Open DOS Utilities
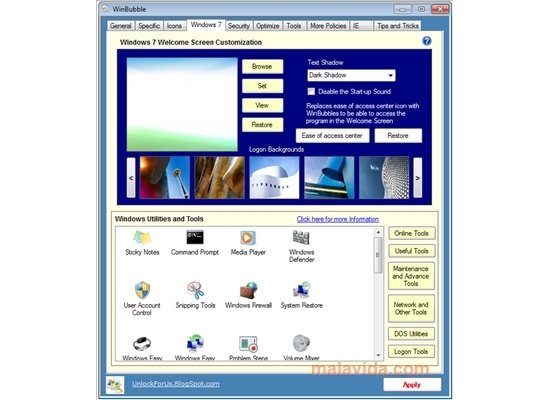This screenshot has width=550, height=400. pyautogui.click(x=411, y=334)
